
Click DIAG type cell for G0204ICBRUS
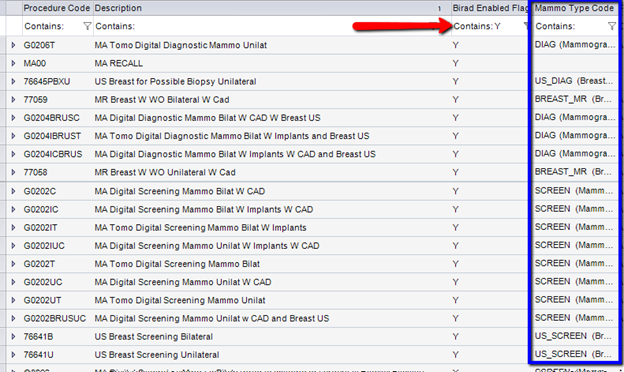[575, 154]
